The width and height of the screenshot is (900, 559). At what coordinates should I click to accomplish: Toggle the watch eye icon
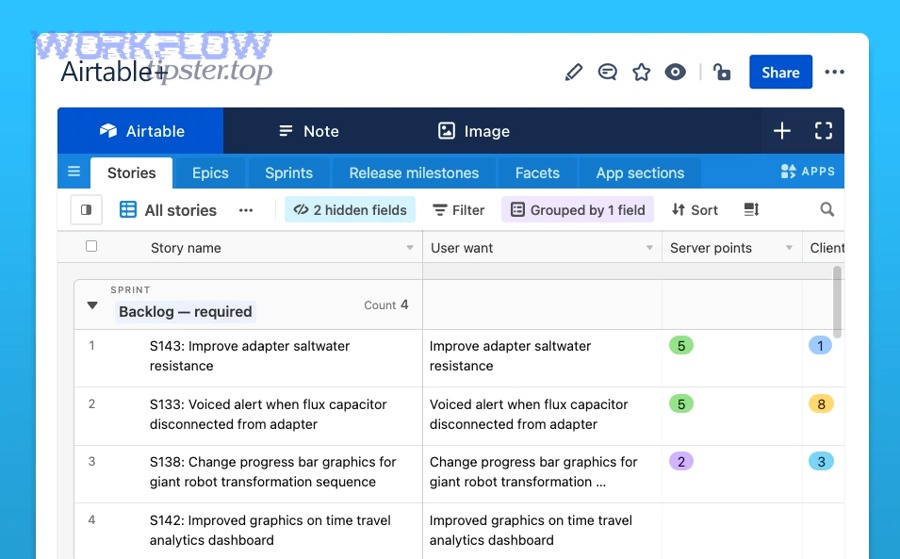click(675, 72)
